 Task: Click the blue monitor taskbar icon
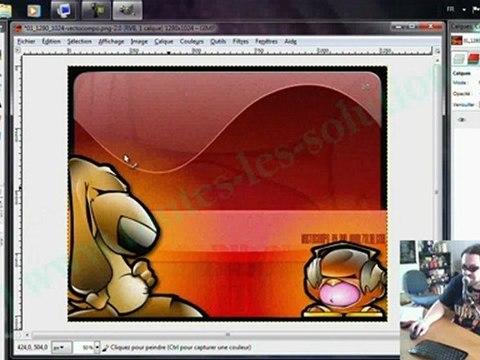click(x=63, y=10)
